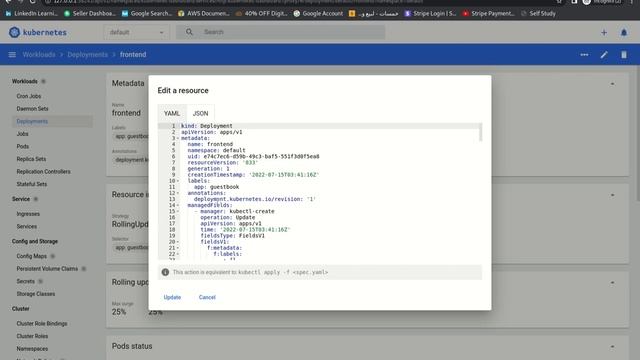Place cursor on 'kind: Deployment' line

(207, 126)
